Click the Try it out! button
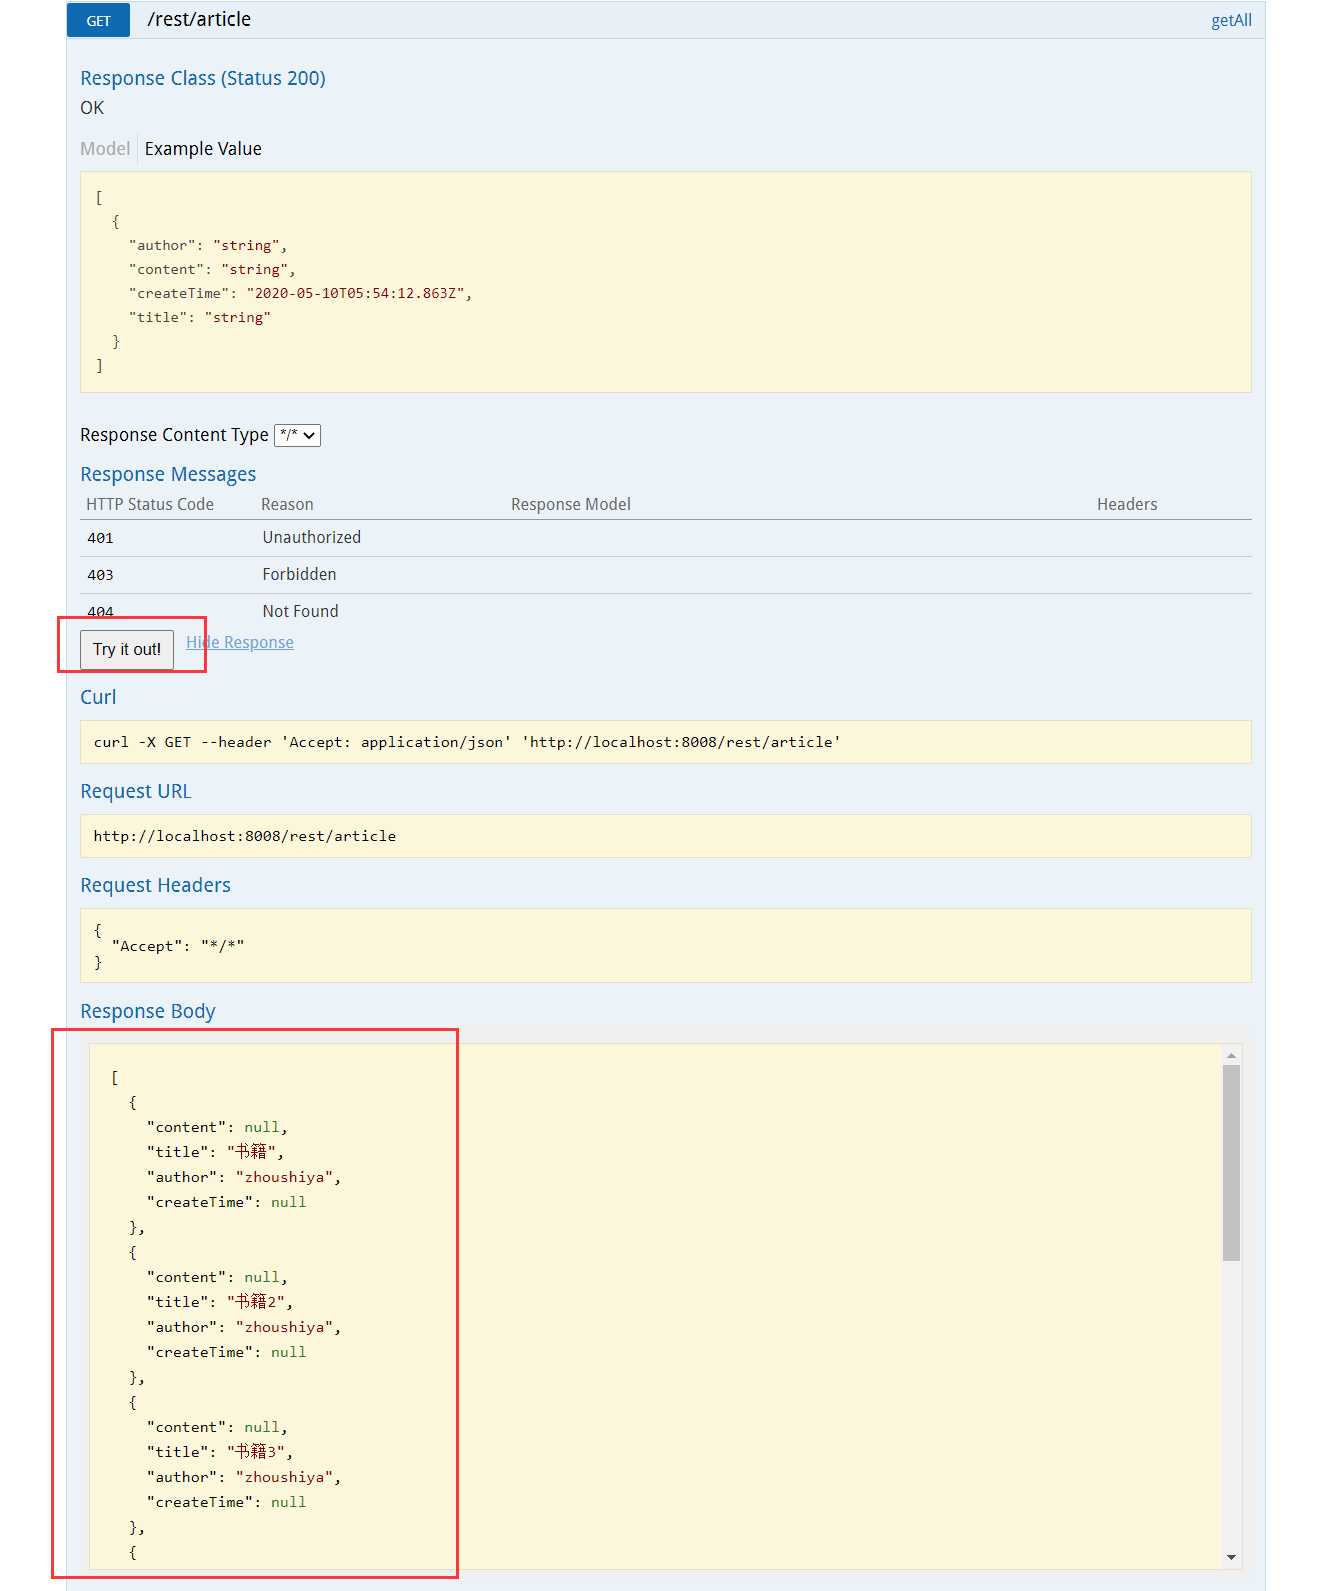The height and width of the screenshot is (1591, 1340). [x=127, y=649]
